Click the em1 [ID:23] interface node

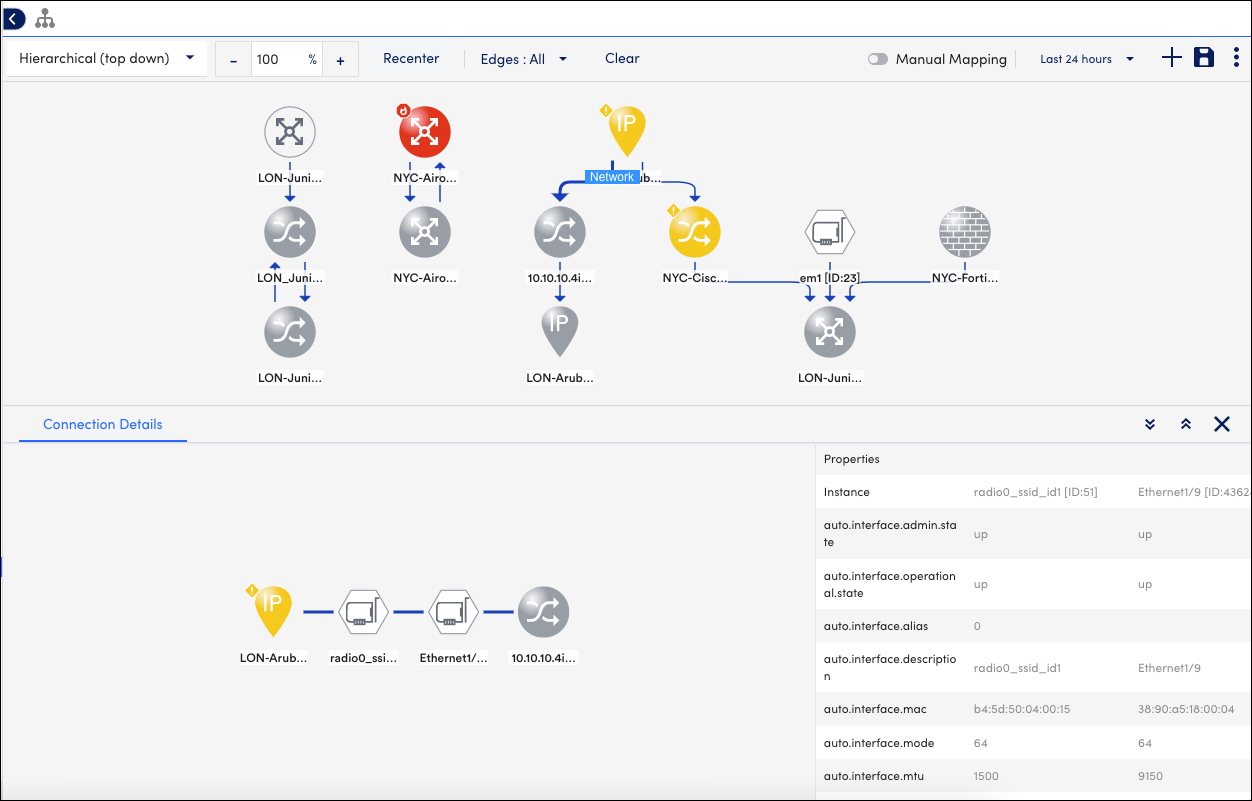point(830,234)
